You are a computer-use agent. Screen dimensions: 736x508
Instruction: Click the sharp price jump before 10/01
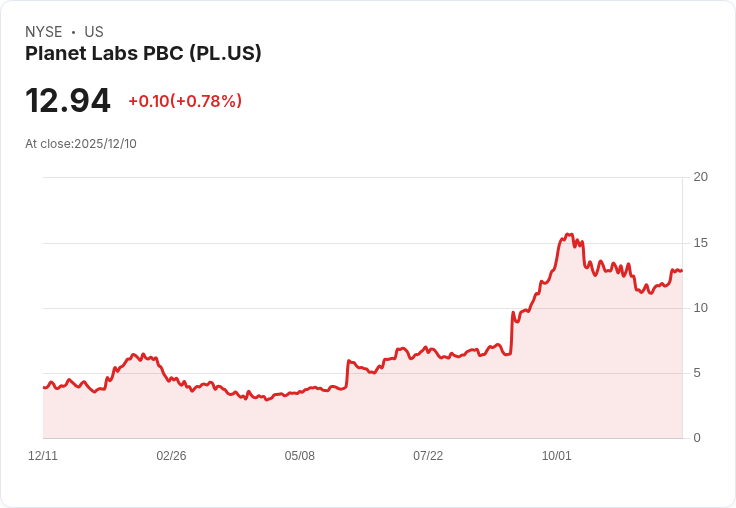click(512, 333)
